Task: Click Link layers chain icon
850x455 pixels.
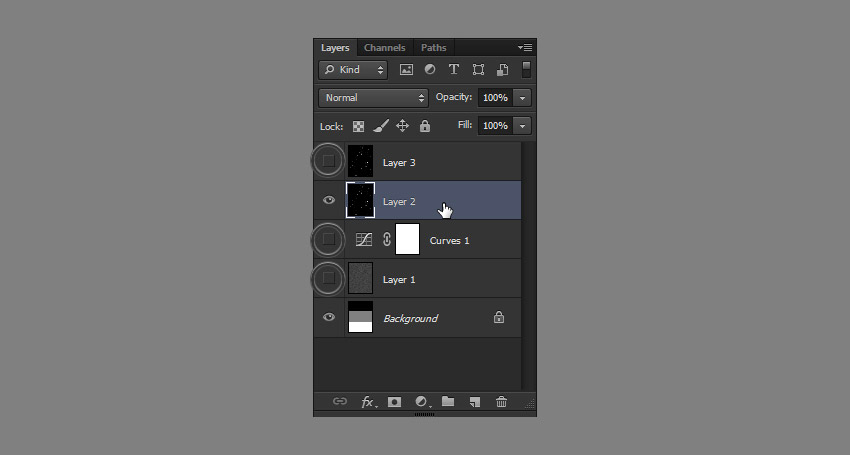Action: click(x=340, y=401)
